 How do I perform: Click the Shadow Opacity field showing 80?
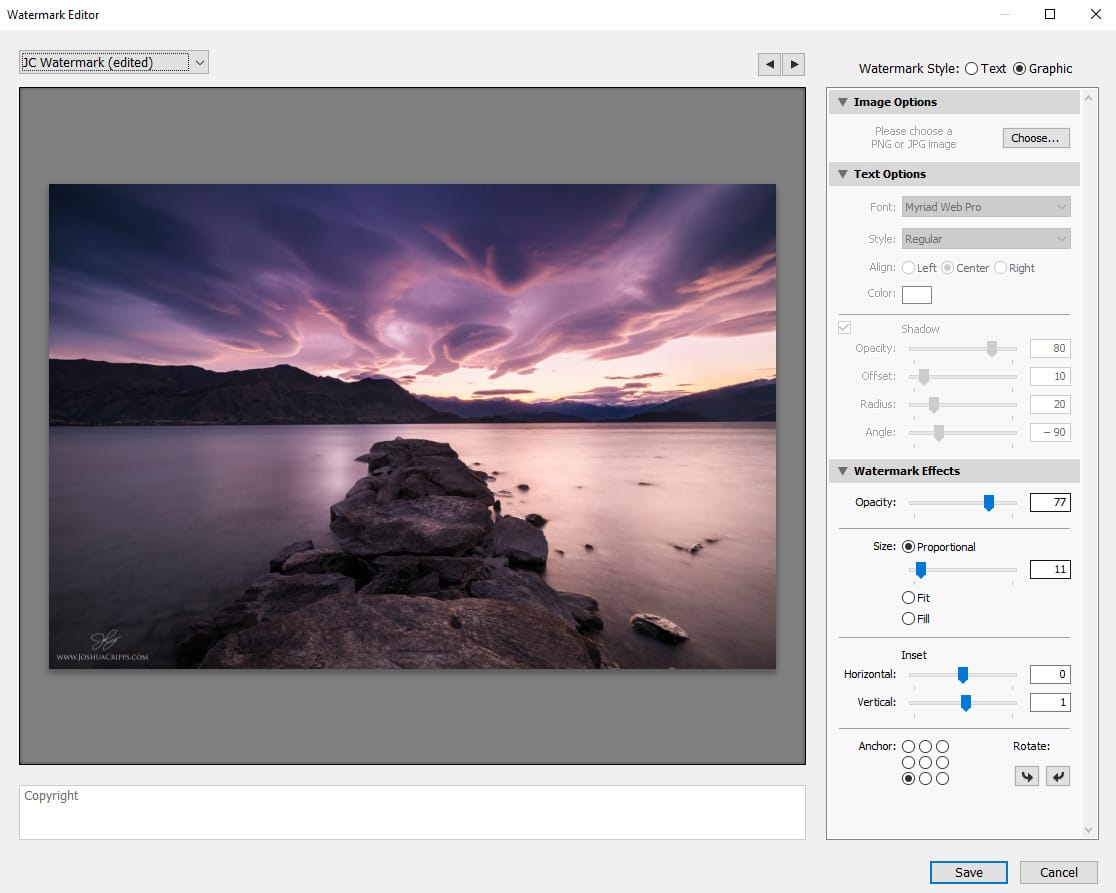[1050, 348]
